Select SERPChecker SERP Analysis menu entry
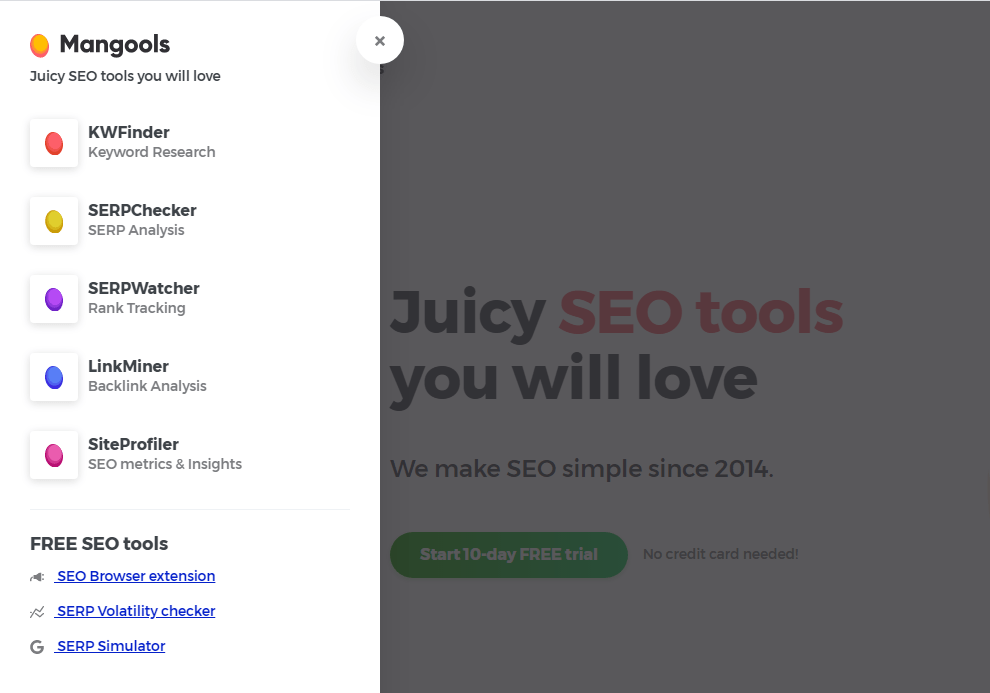 (142, 220)
